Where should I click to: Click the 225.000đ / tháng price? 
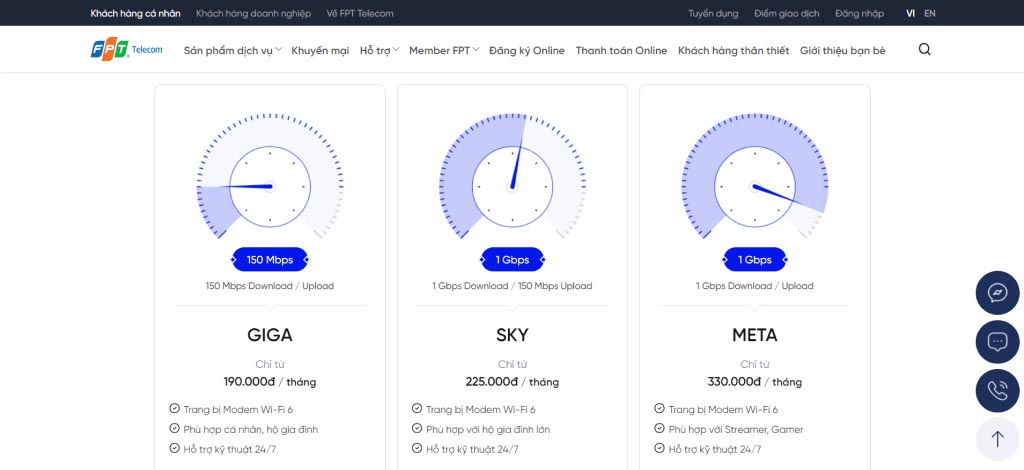click(x=512, y=382)
